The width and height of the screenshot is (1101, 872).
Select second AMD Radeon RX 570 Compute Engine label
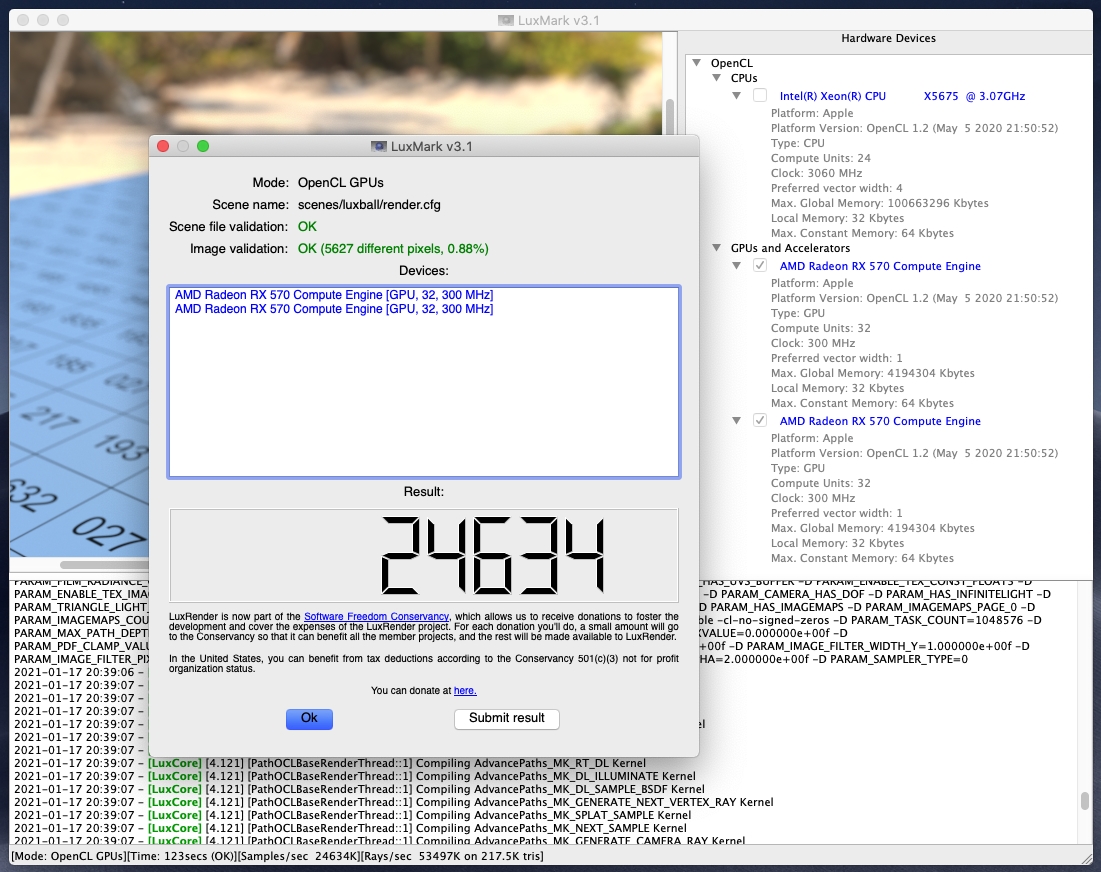click(x=880, y=421)
